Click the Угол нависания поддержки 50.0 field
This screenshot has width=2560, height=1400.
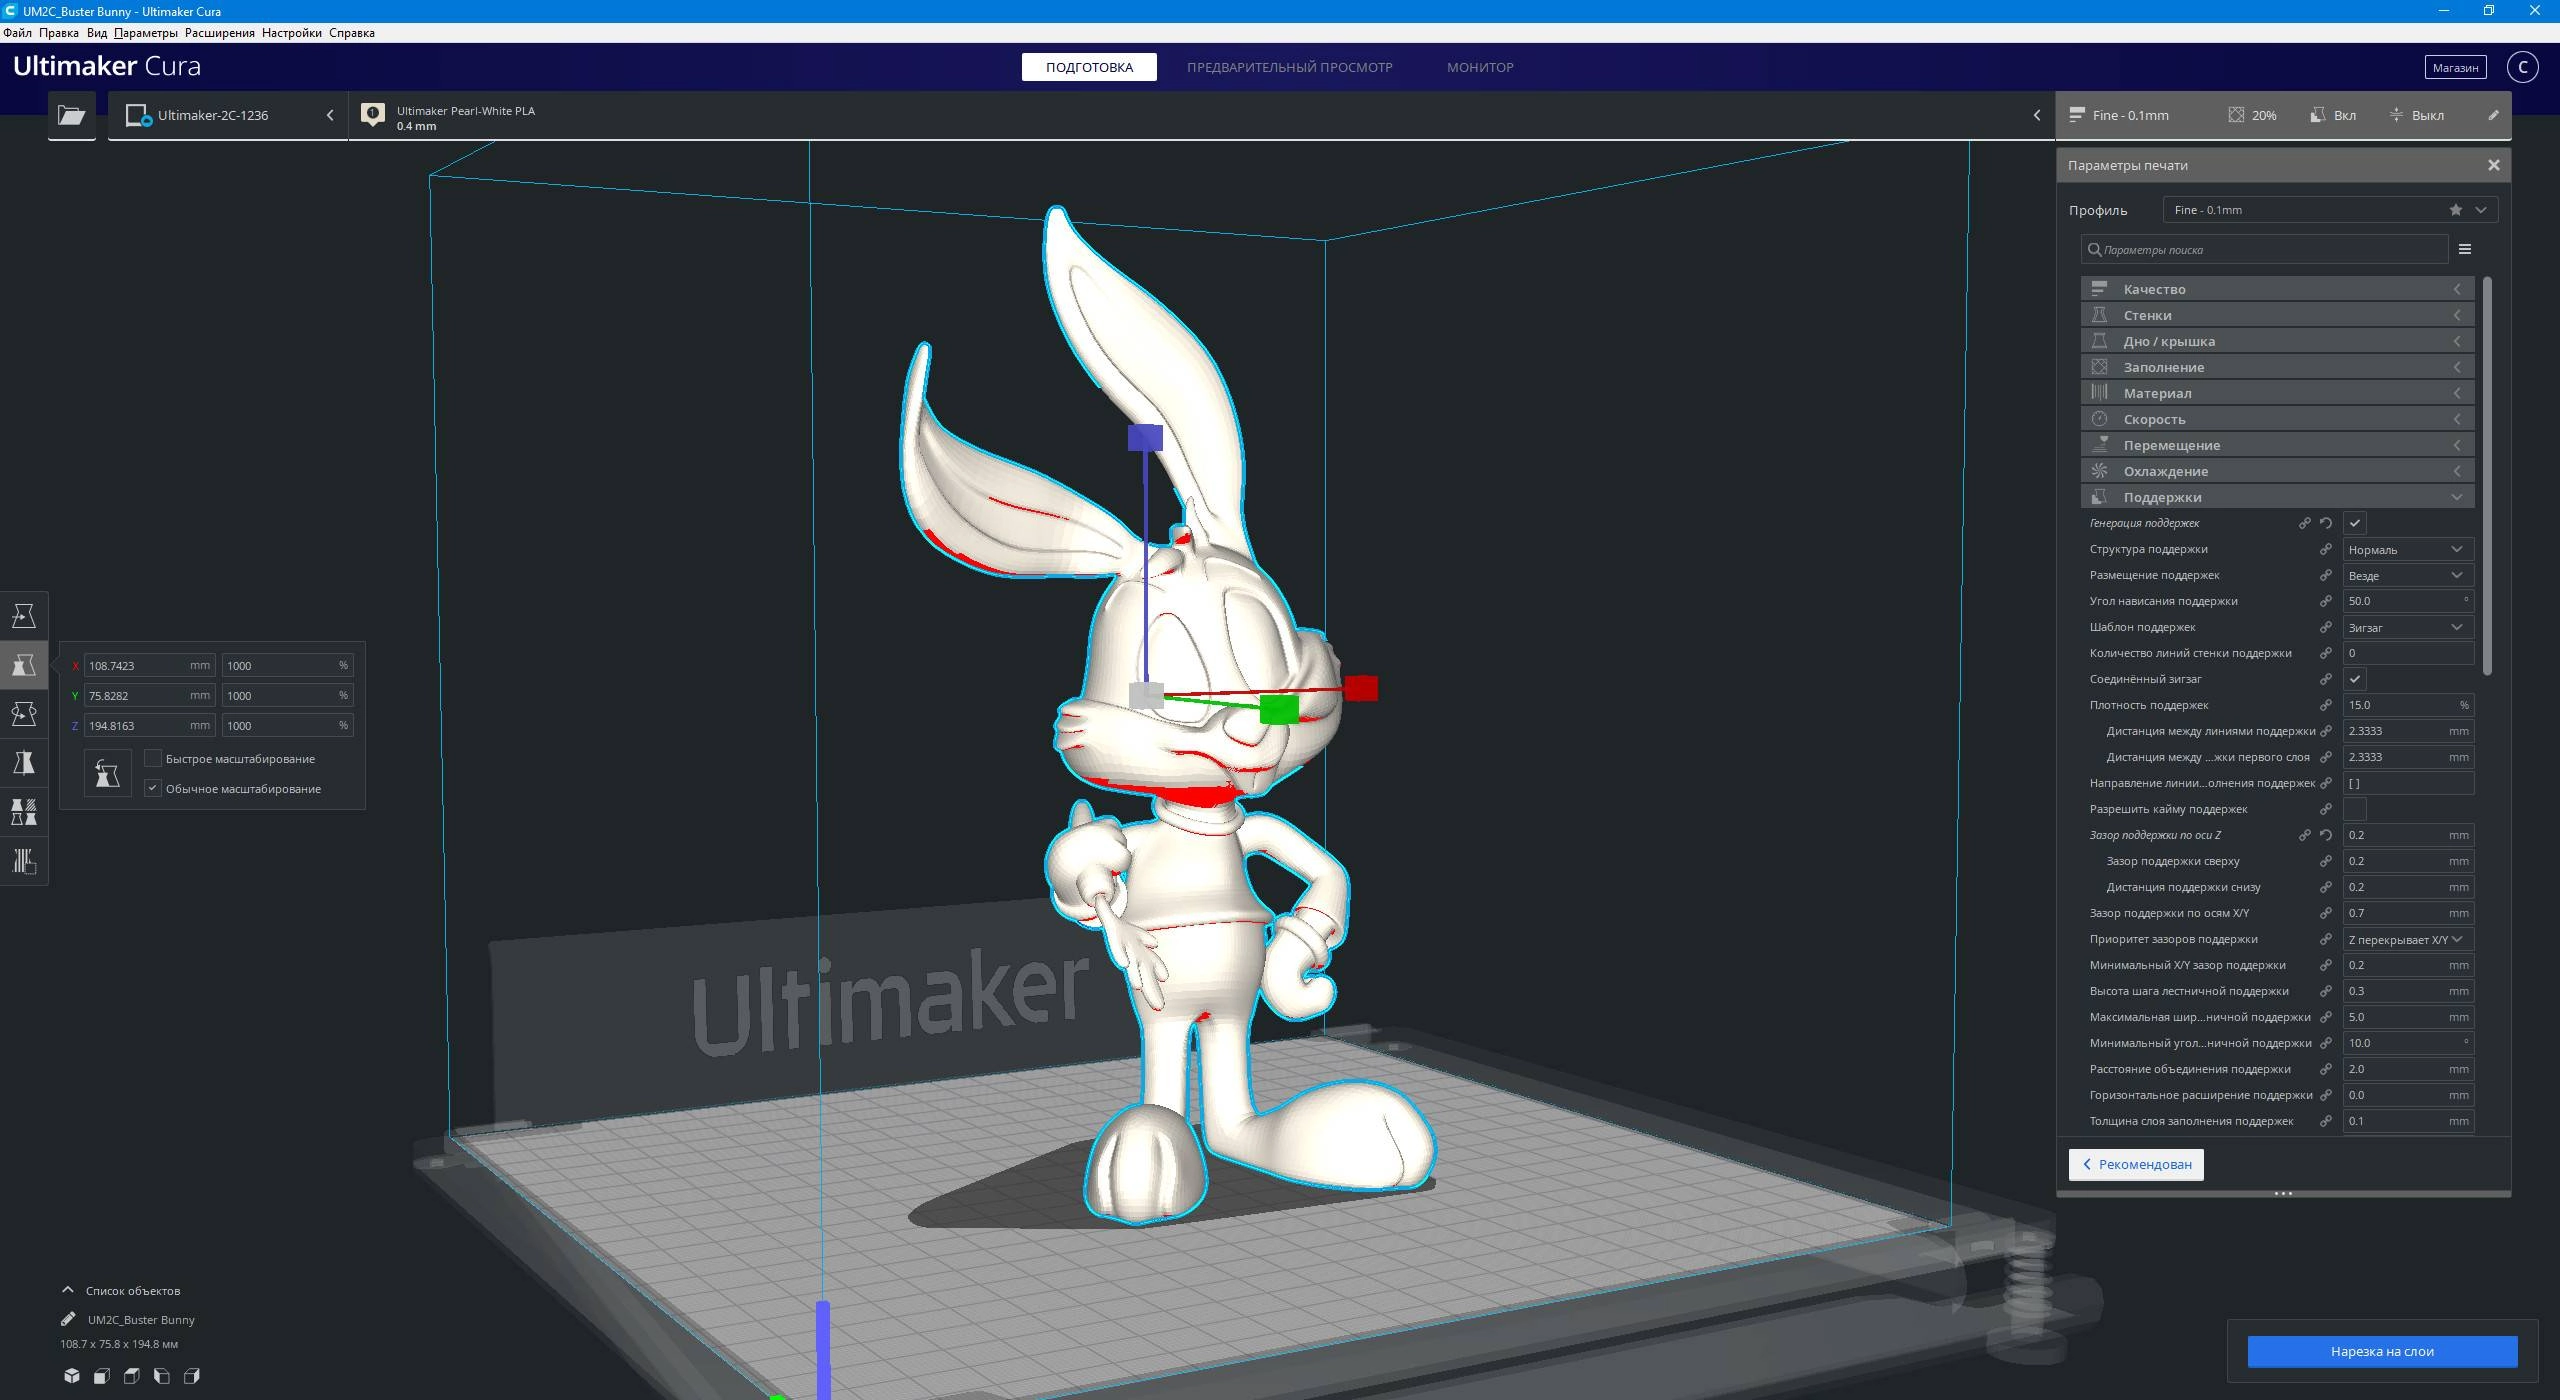[2408, 601]
